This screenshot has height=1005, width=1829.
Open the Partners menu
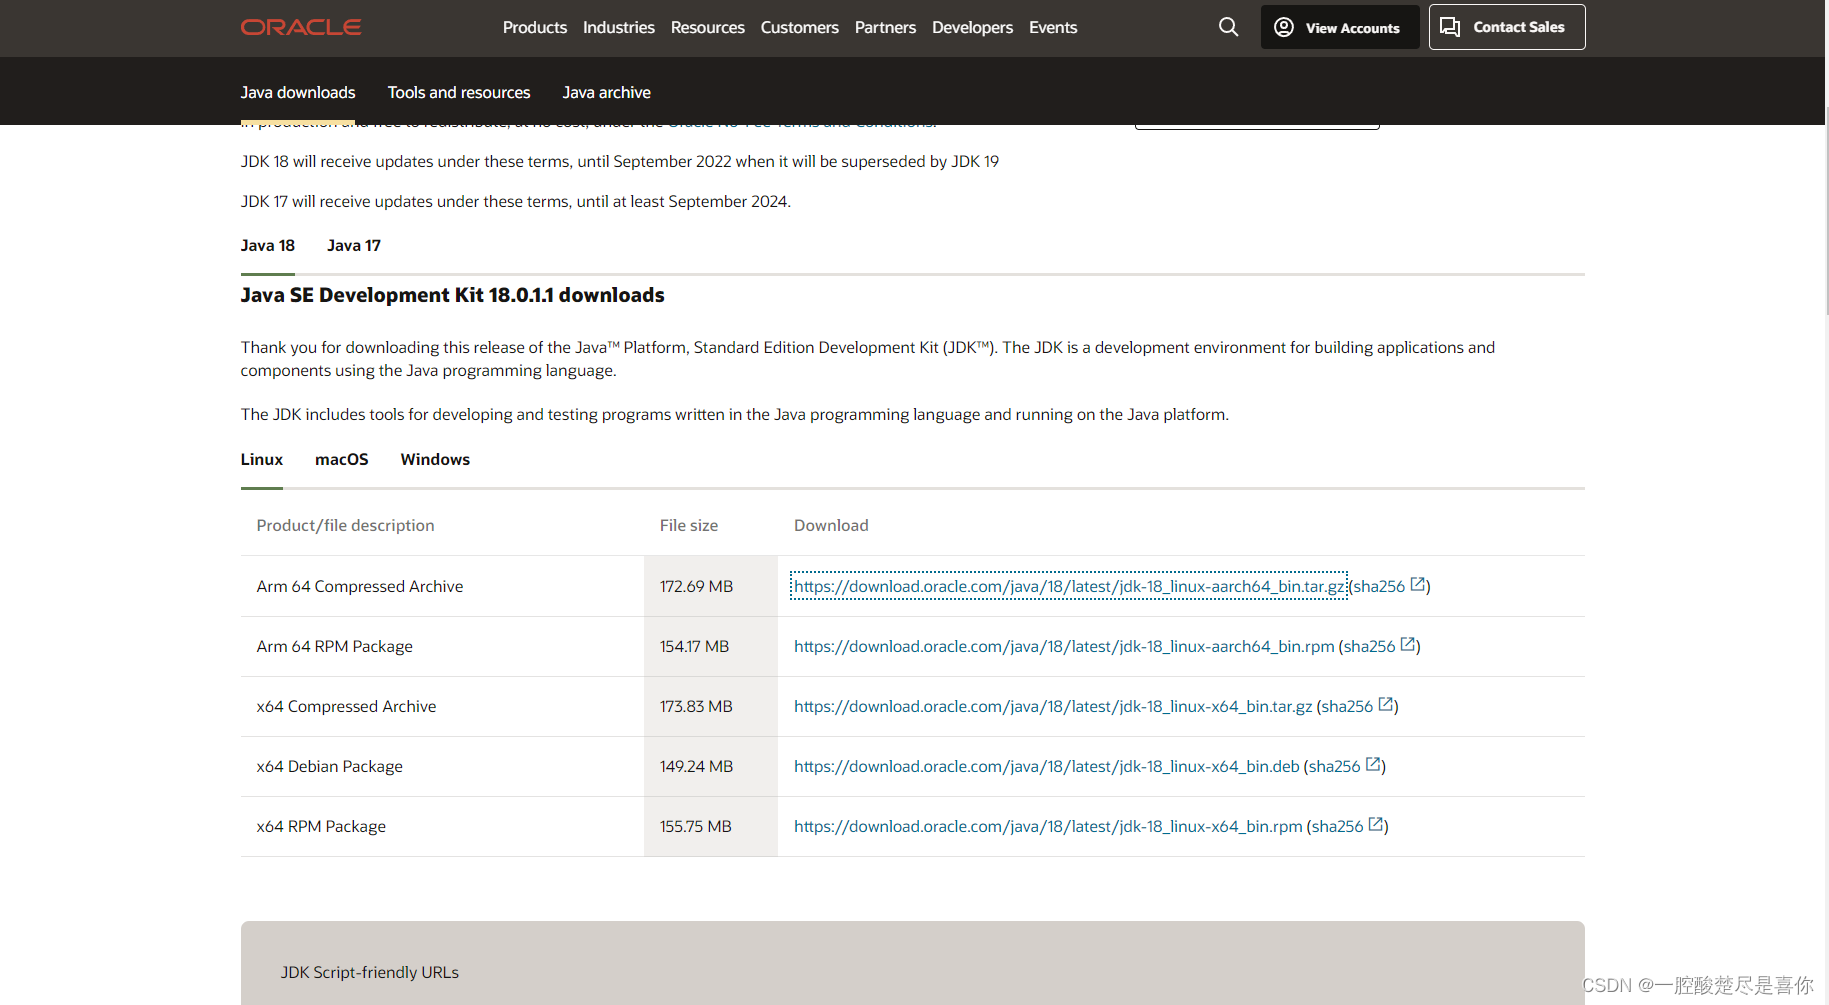pyautogui.click(x=885, y=27)
